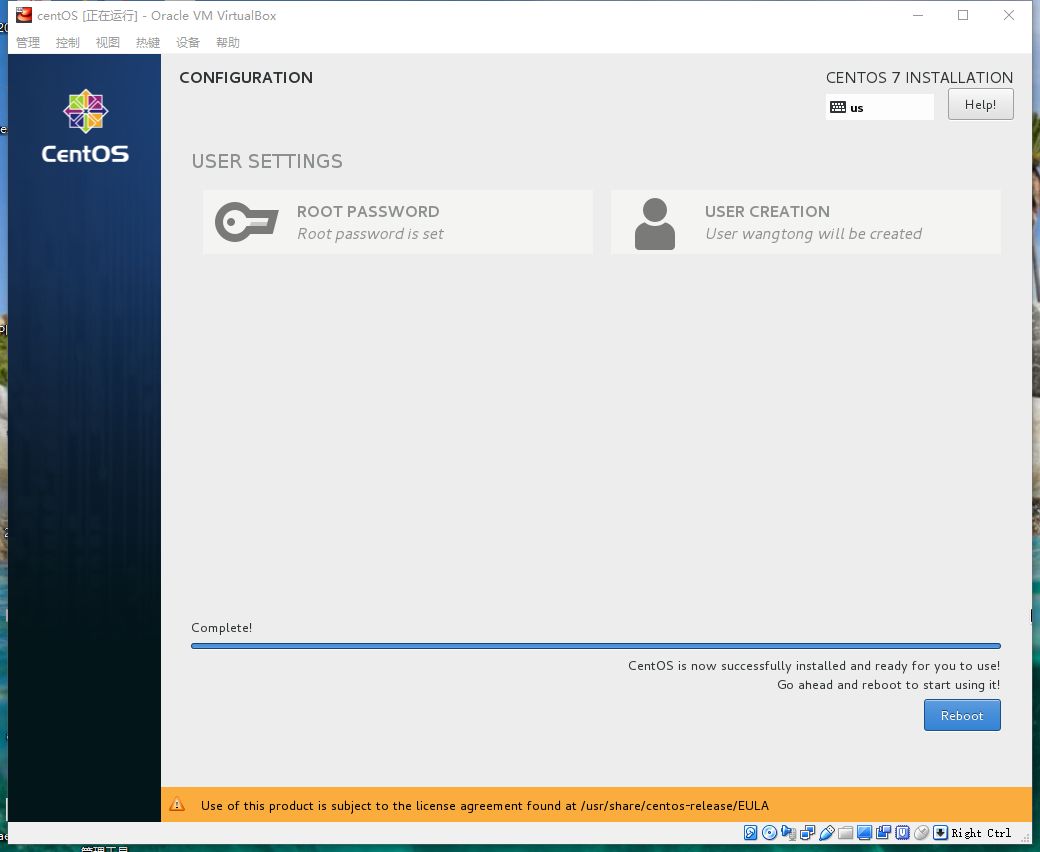Open the USER CREATION settings item
Image resolution: width=1040 pixels, height=852 pixels.
[x=805, y=221]
